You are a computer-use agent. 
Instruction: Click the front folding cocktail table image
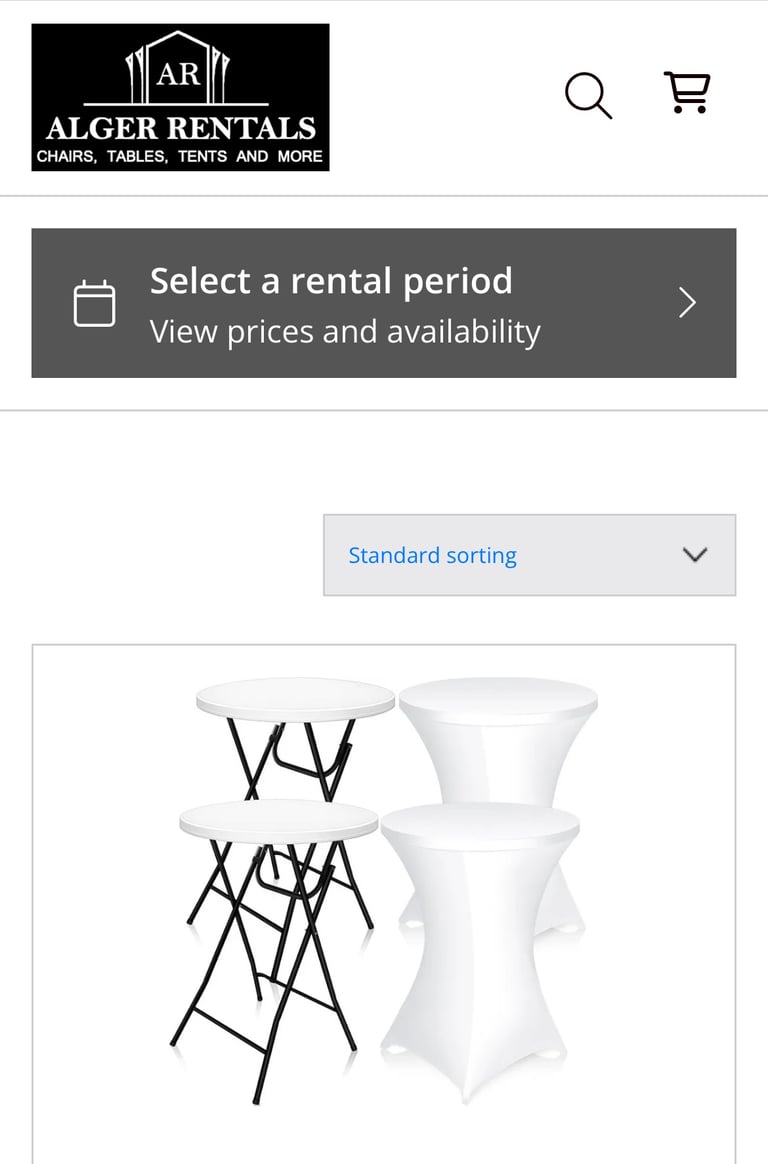pos(278,822)
